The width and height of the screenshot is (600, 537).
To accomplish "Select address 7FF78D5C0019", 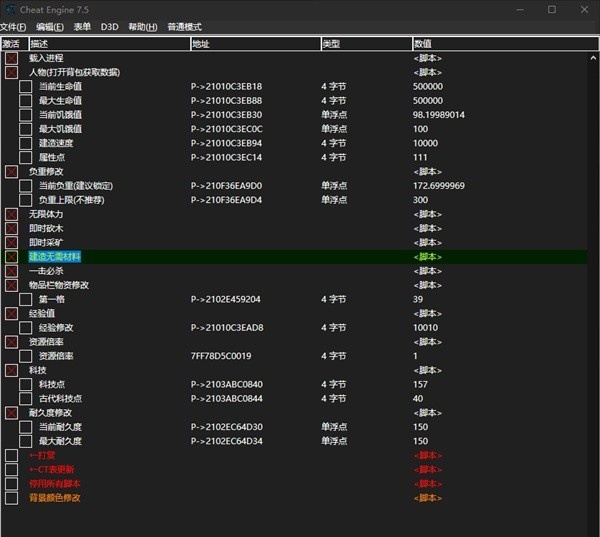I will point(221,356).
